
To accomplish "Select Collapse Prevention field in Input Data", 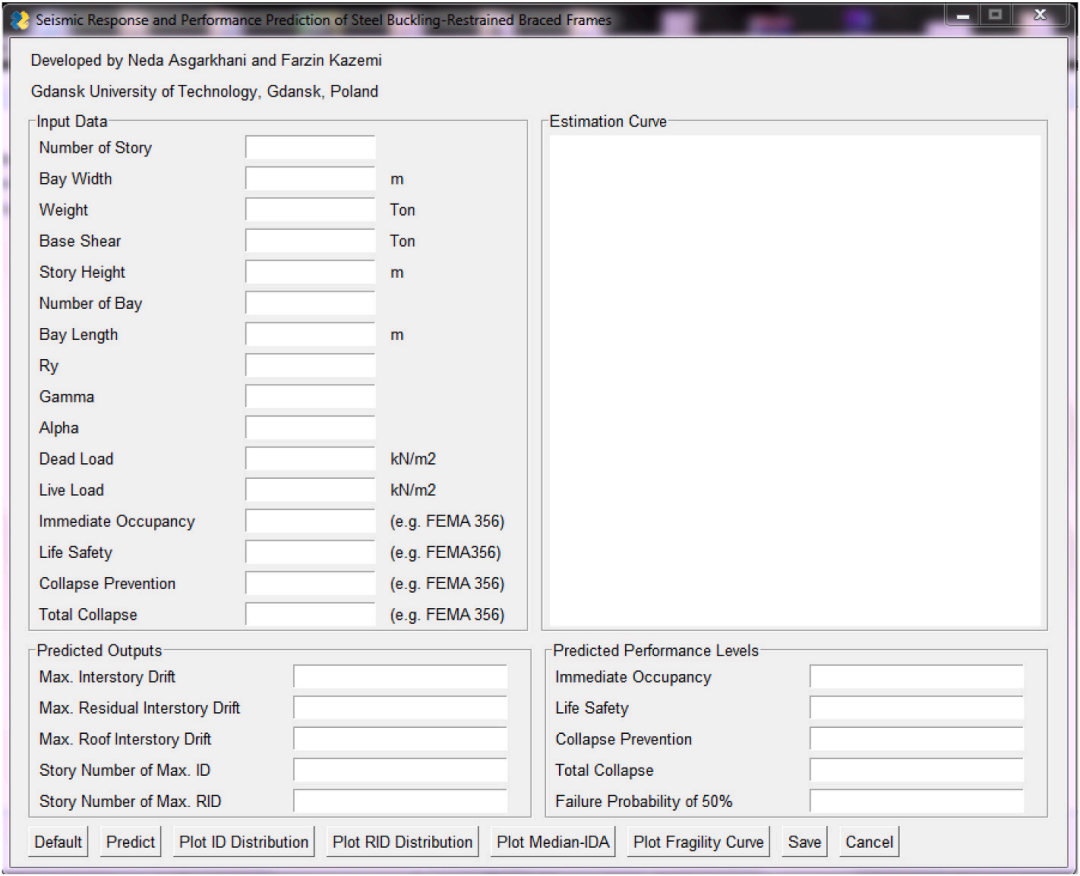I will 310,583.
